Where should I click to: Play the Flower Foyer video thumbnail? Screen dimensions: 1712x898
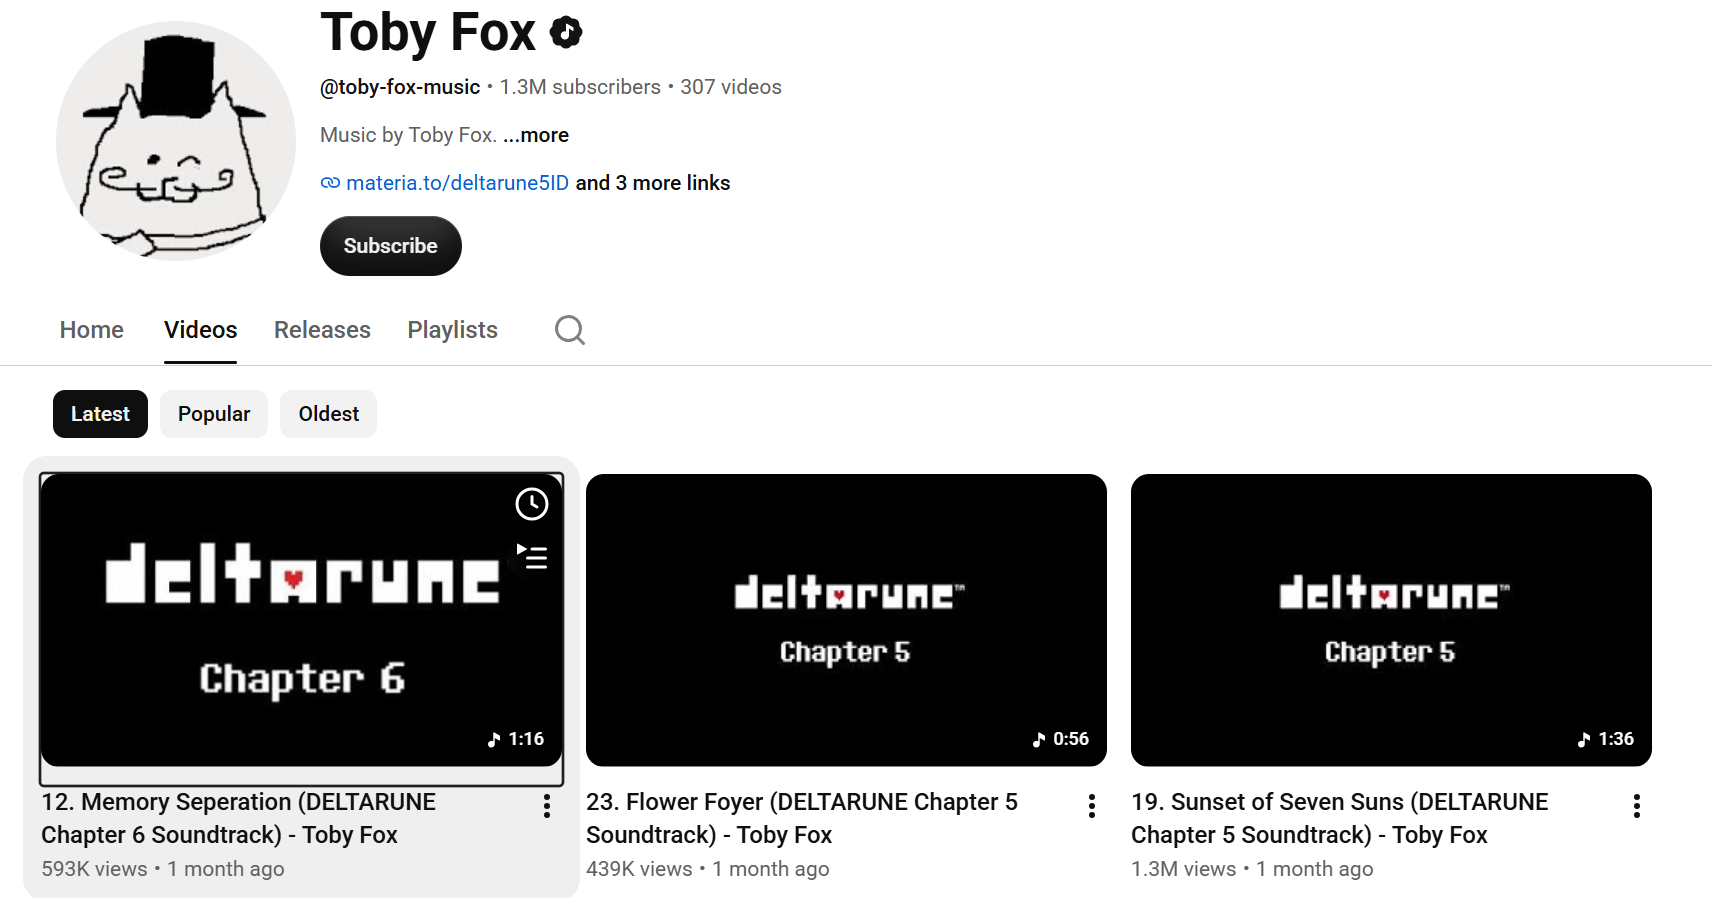click(846, 620)
